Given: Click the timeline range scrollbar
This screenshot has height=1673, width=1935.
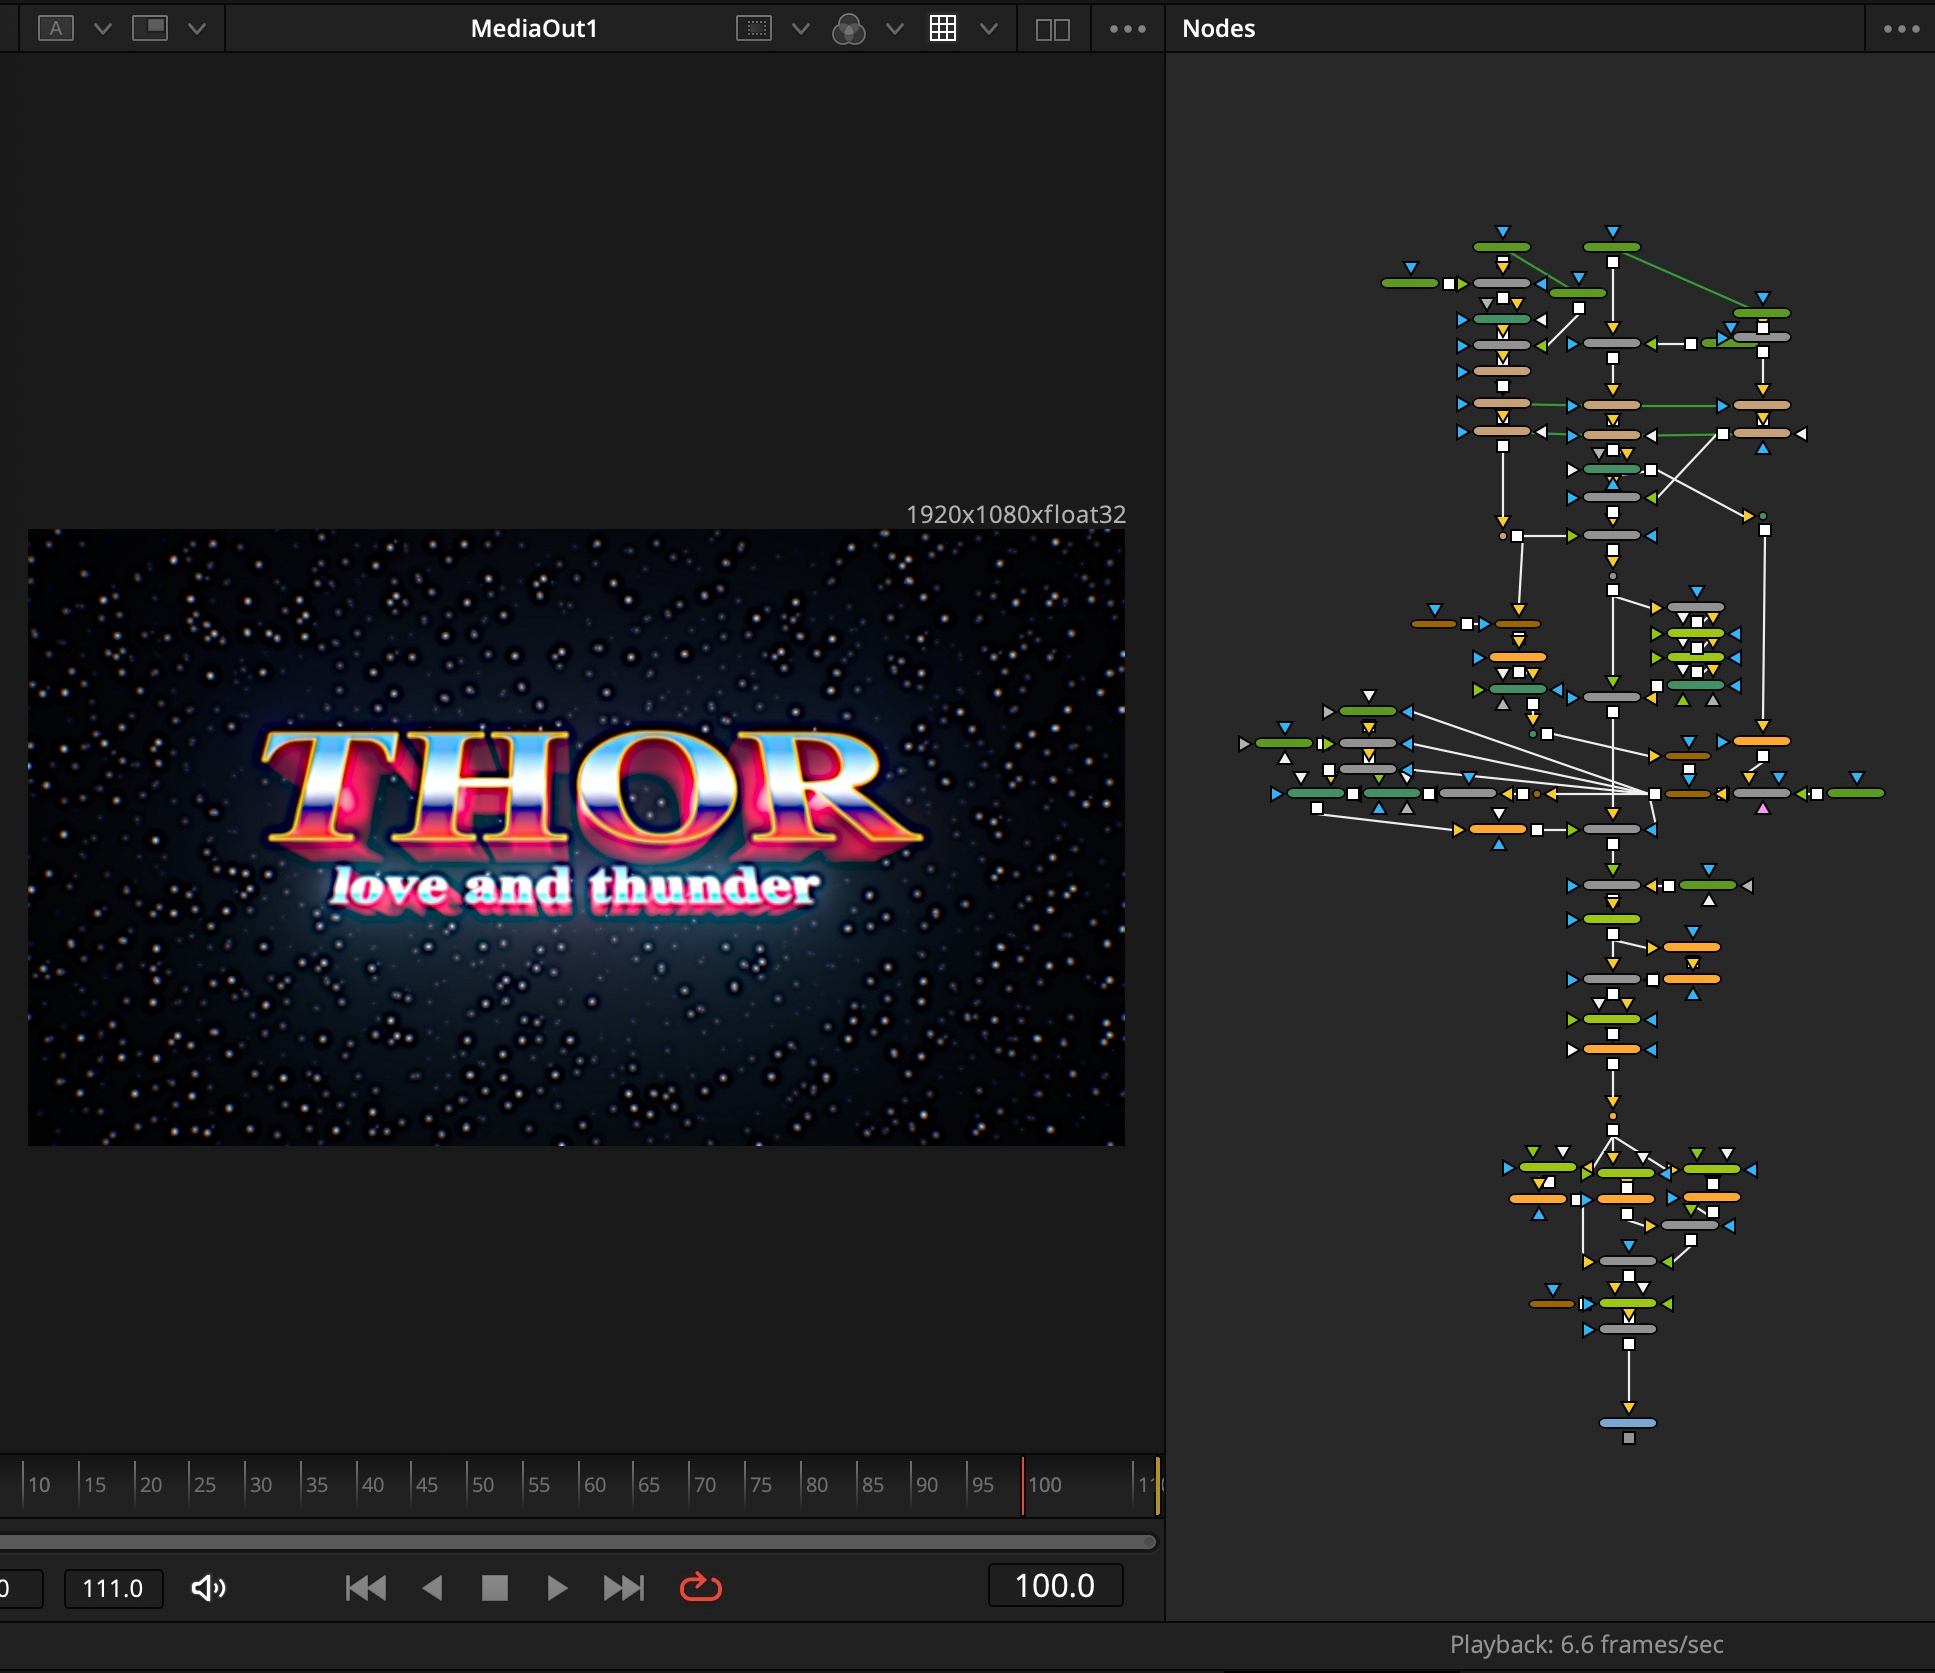Looking at the screenshot, I should [578, 1542].
